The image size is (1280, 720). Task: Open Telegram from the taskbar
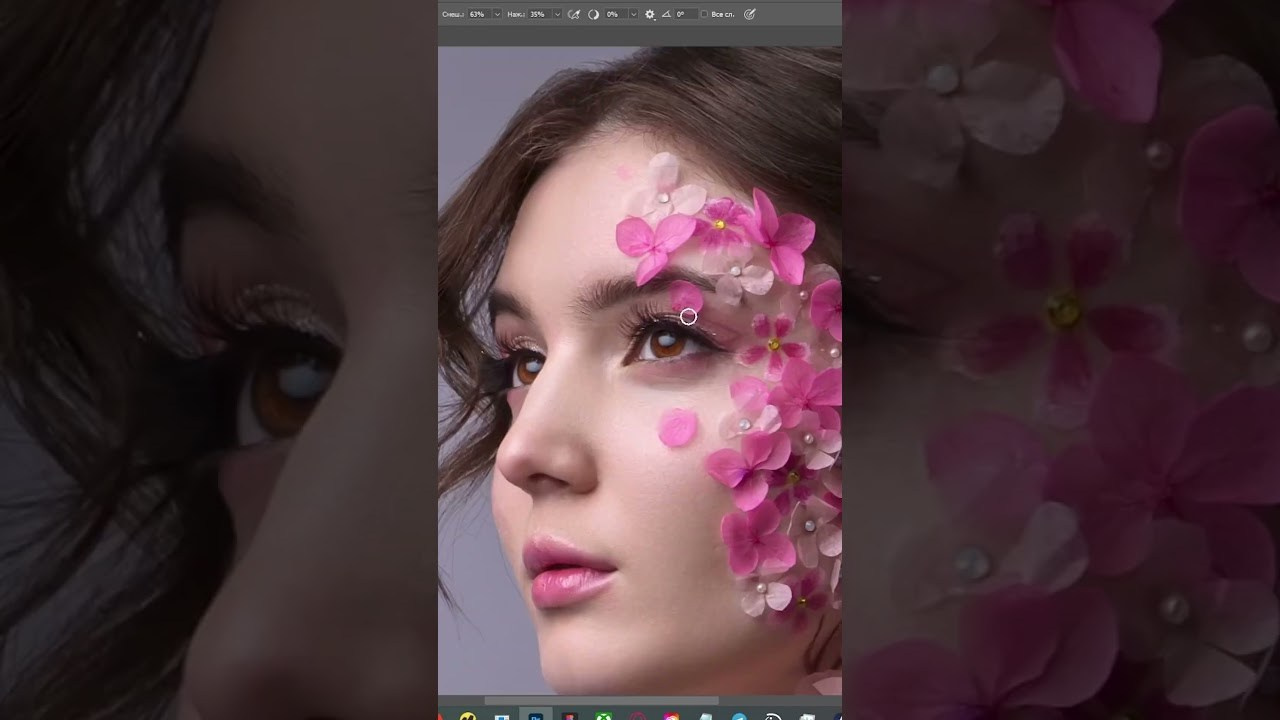tap(739, 716)
